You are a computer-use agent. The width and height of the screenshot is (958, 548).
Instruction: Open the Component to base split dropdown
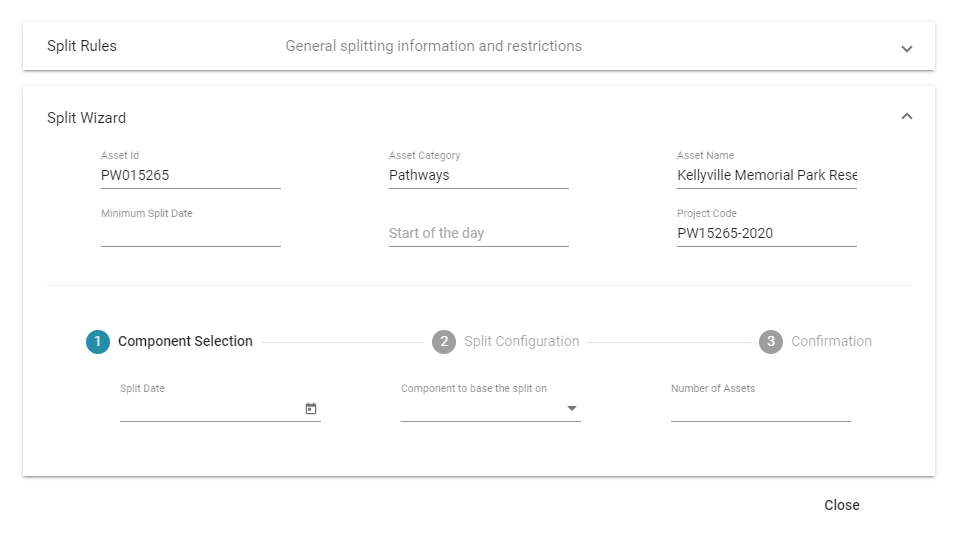[491, 409]
